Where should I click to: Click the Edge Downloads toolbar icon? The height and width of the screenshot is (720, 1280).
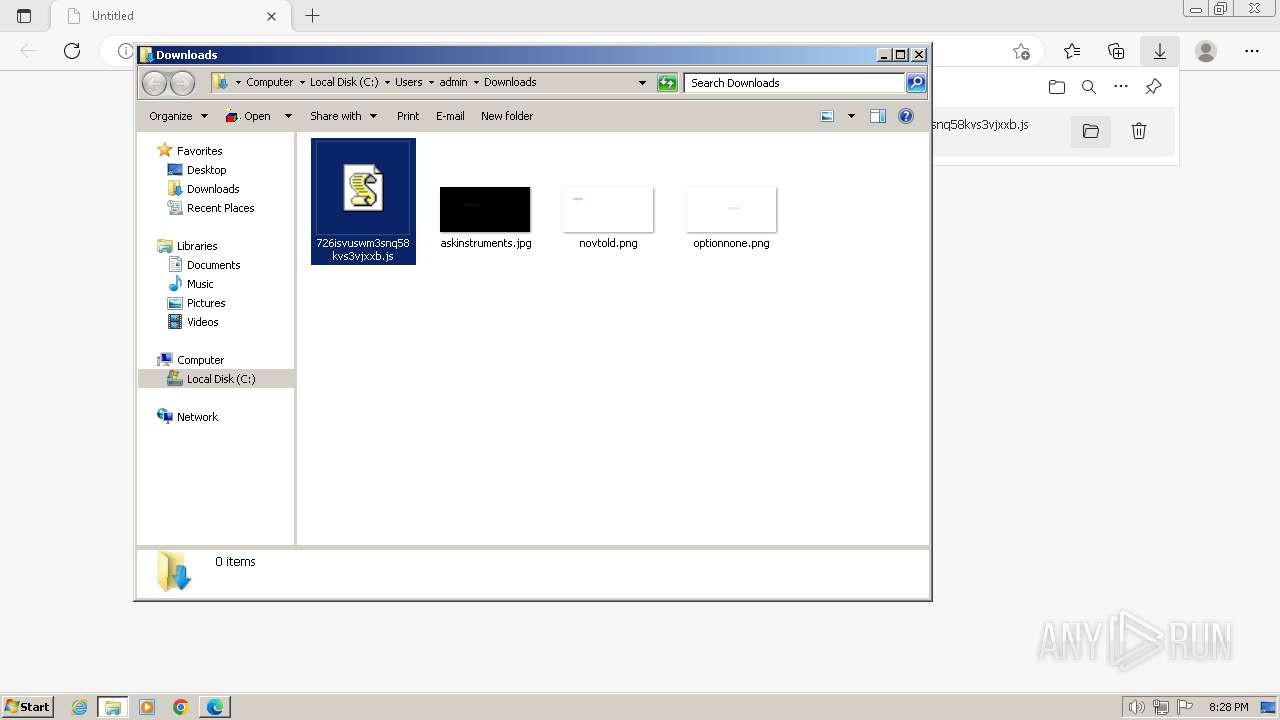tap(1160, 51)
